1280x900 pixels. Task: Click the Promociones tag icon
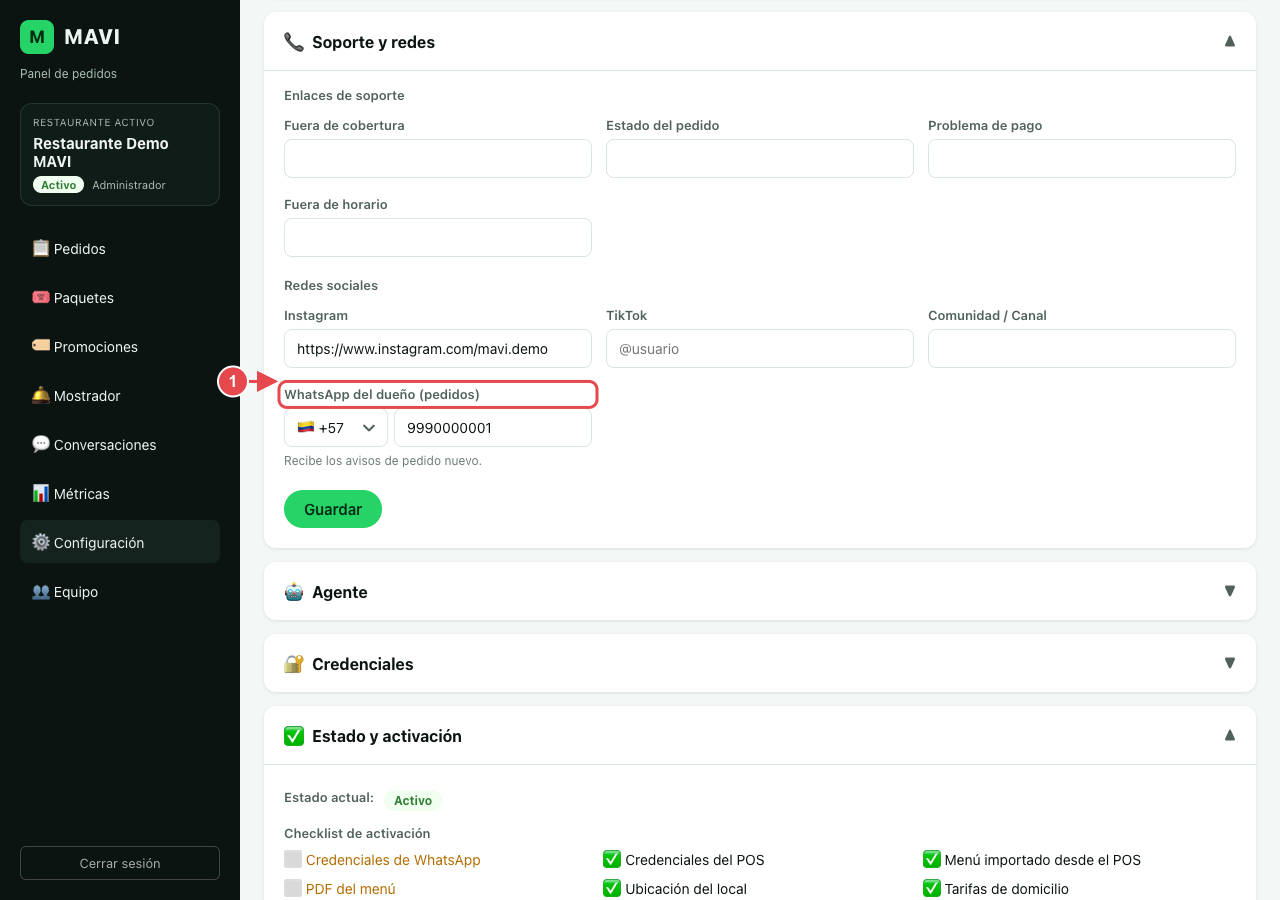pos(41,346)
